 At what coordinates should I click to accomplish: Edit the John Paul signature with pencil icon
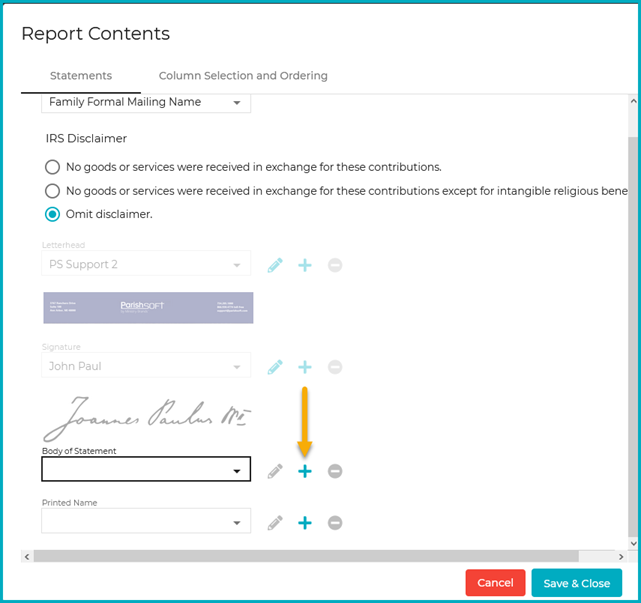coord(275,367)
